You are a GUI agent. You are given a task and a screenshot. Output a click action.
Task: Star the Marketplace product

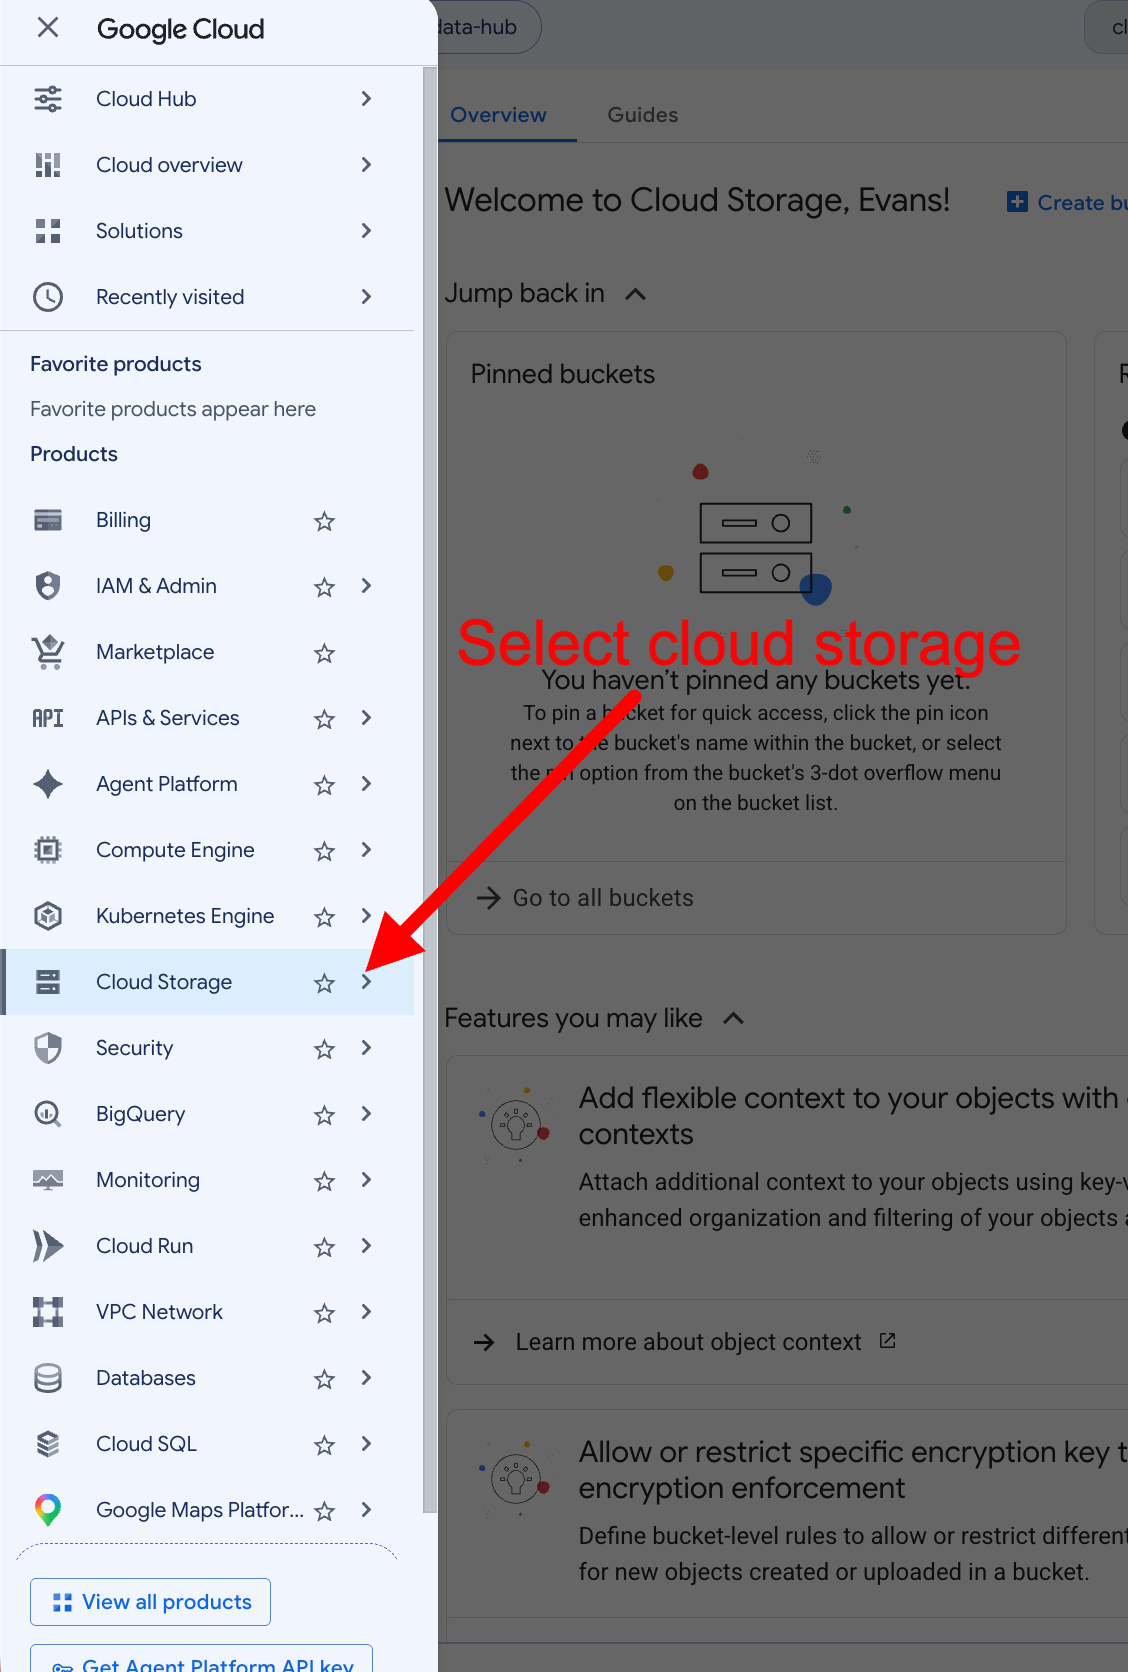(324, 653)
